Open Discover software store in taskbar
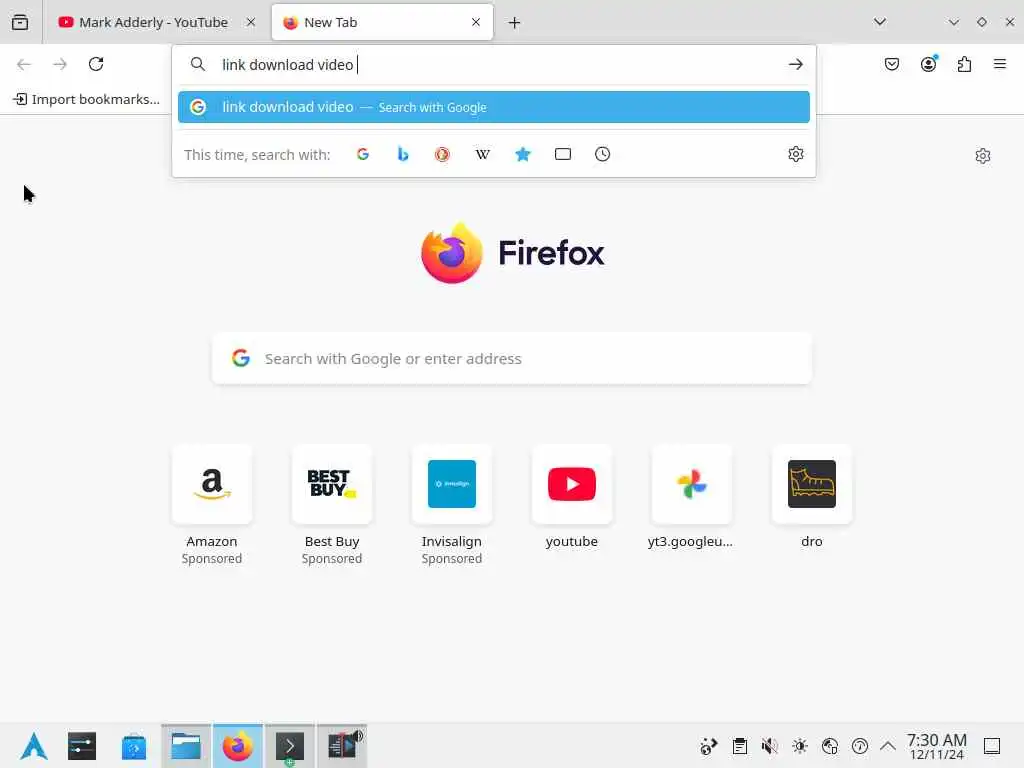The width and height of the screenshot is (1024, 768). [x=134, y=746]
